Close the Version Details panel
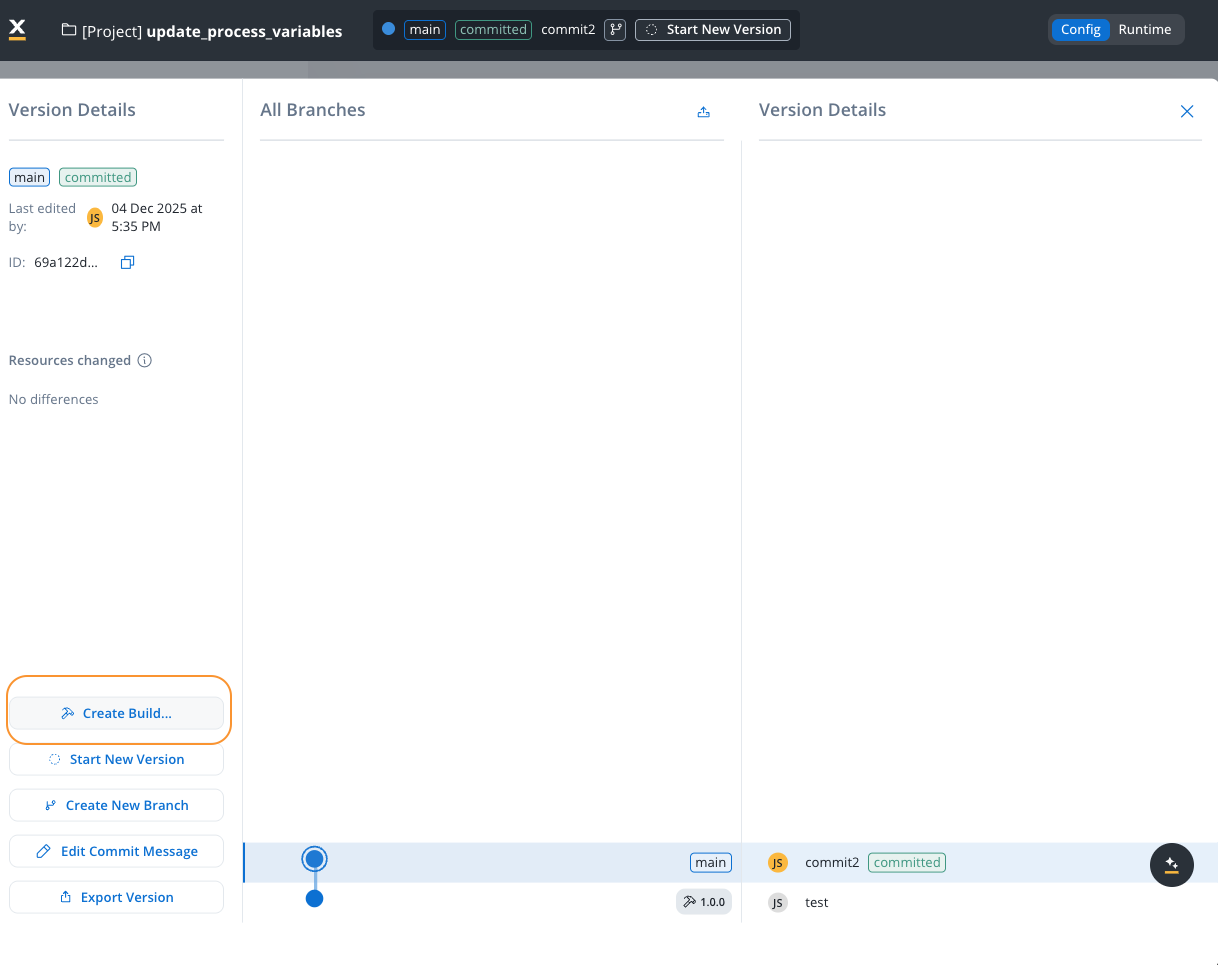 1187,111
